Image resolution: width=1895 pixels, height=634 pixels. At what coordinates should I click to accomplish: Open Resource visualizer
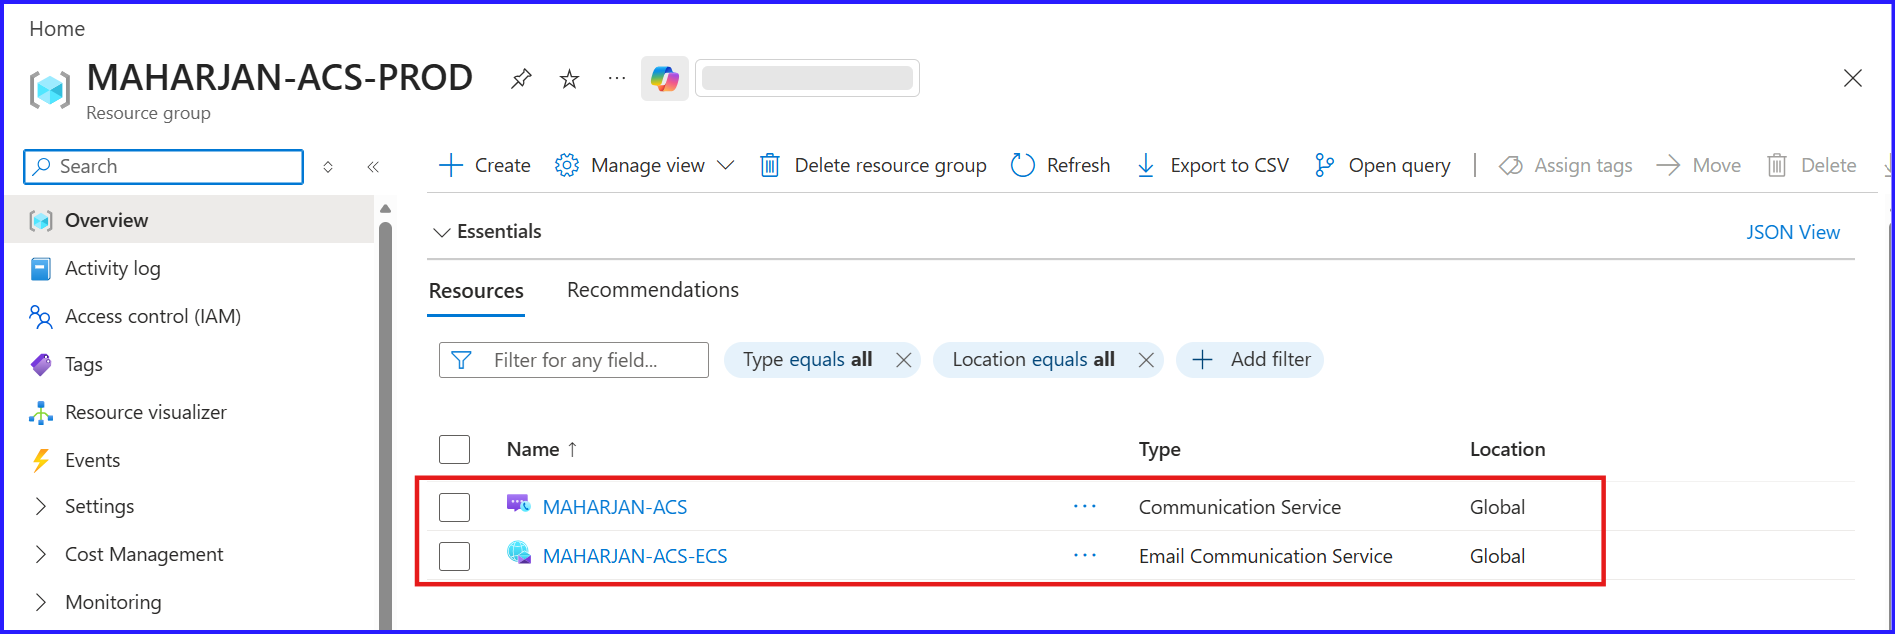[x=146, y=412]
